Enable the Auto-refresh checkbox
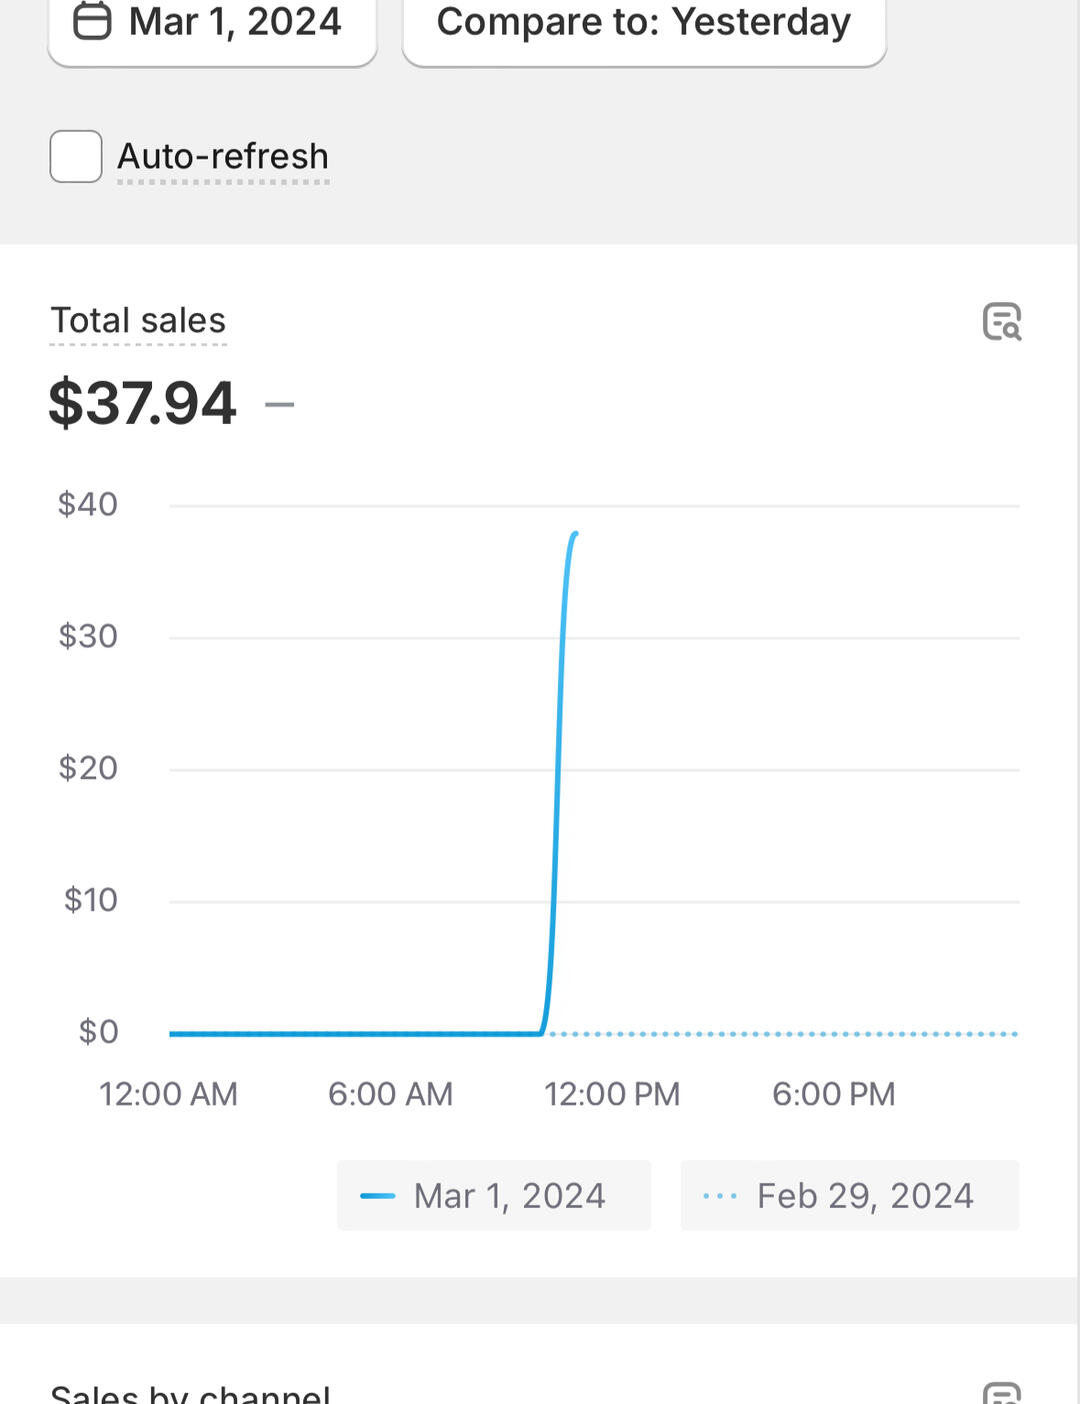1080x1404 pixels. (76, 157)
